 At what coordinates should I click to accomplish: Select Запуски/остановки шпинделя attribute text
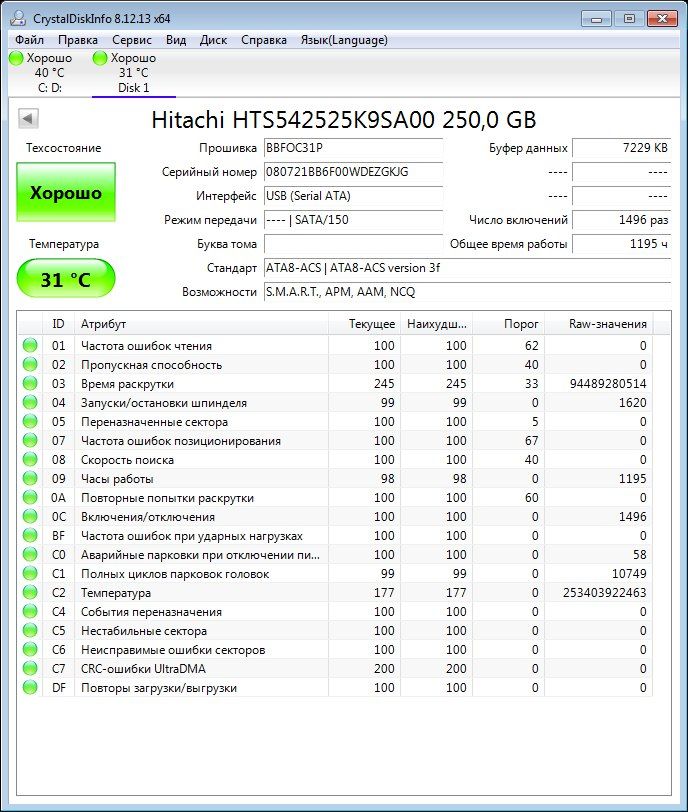[164, 403]
